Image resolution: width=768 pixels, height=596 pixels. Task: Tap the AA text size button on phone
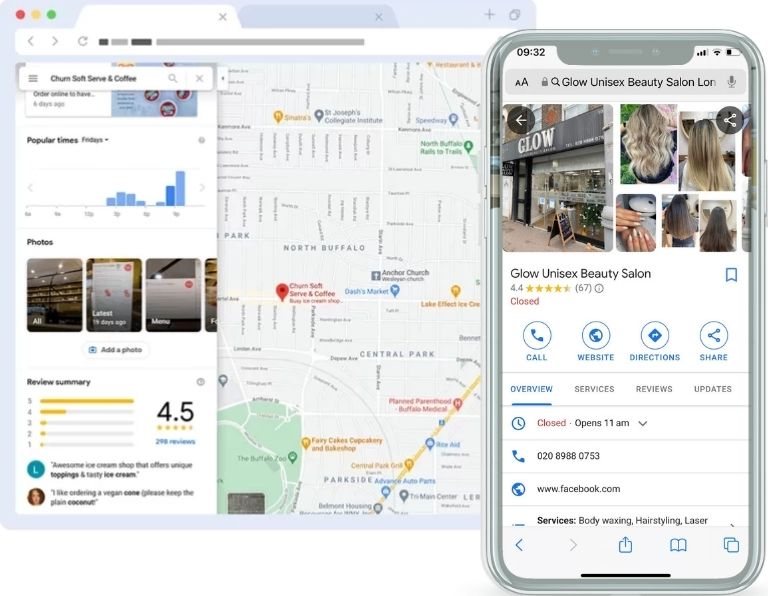pyautogui.click(x=522, y=82)
